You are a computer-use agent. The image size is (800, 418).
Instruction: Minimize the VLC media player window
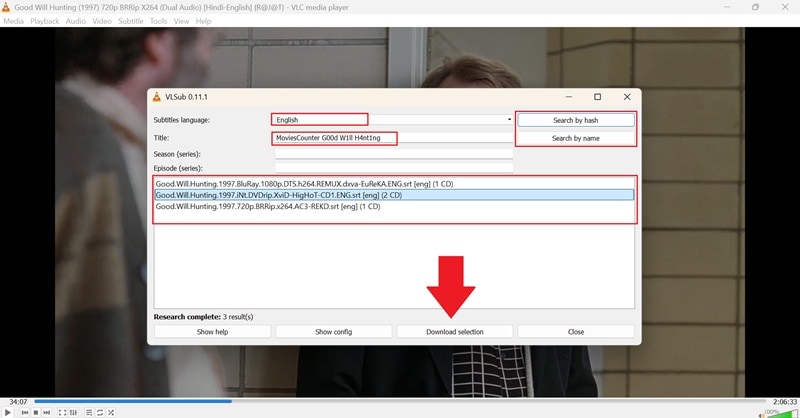point(727,7)
